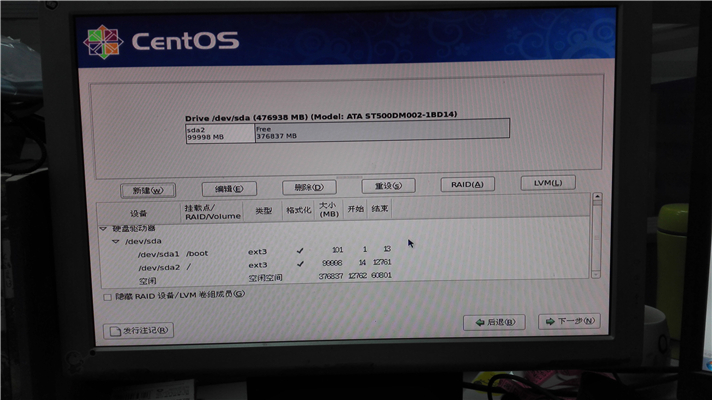Click the partition list scroll-down arrow
Image resolution: width=712 pixels, height=400 pixels.
pyautogui.click(x=596, y=274)
